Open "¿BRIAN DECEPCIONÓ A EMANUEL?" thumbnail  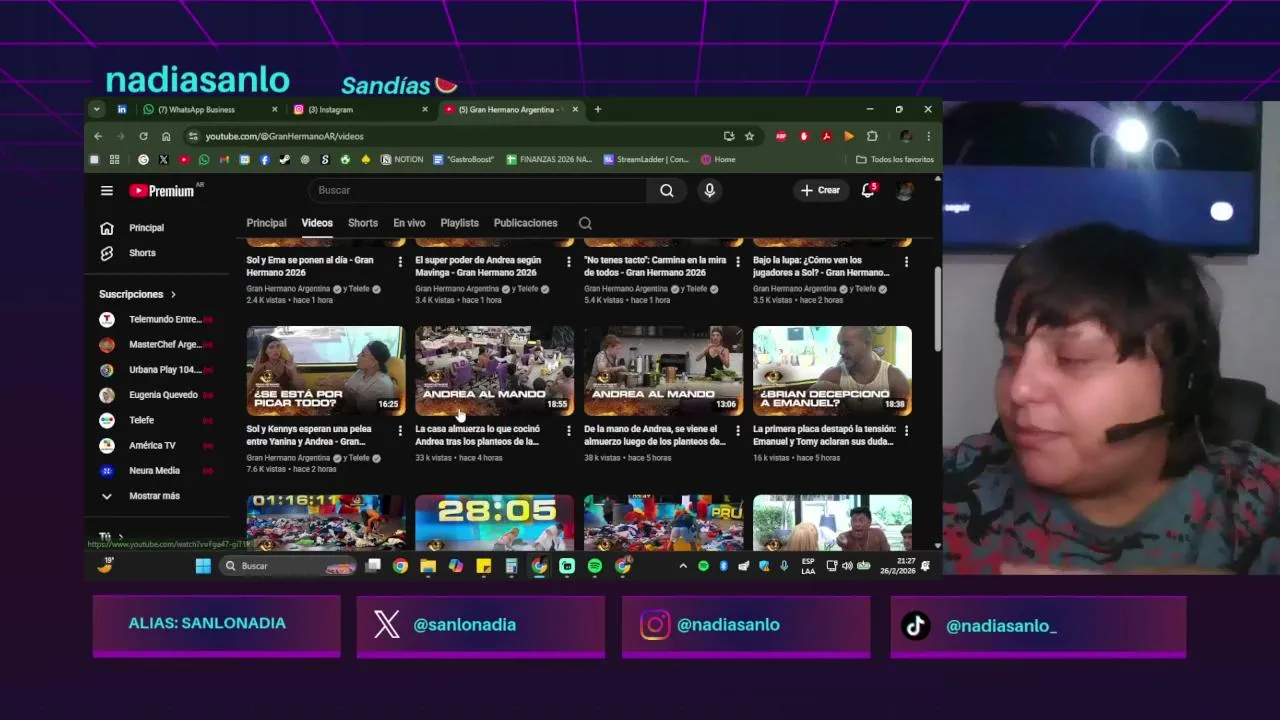point(832,370)
